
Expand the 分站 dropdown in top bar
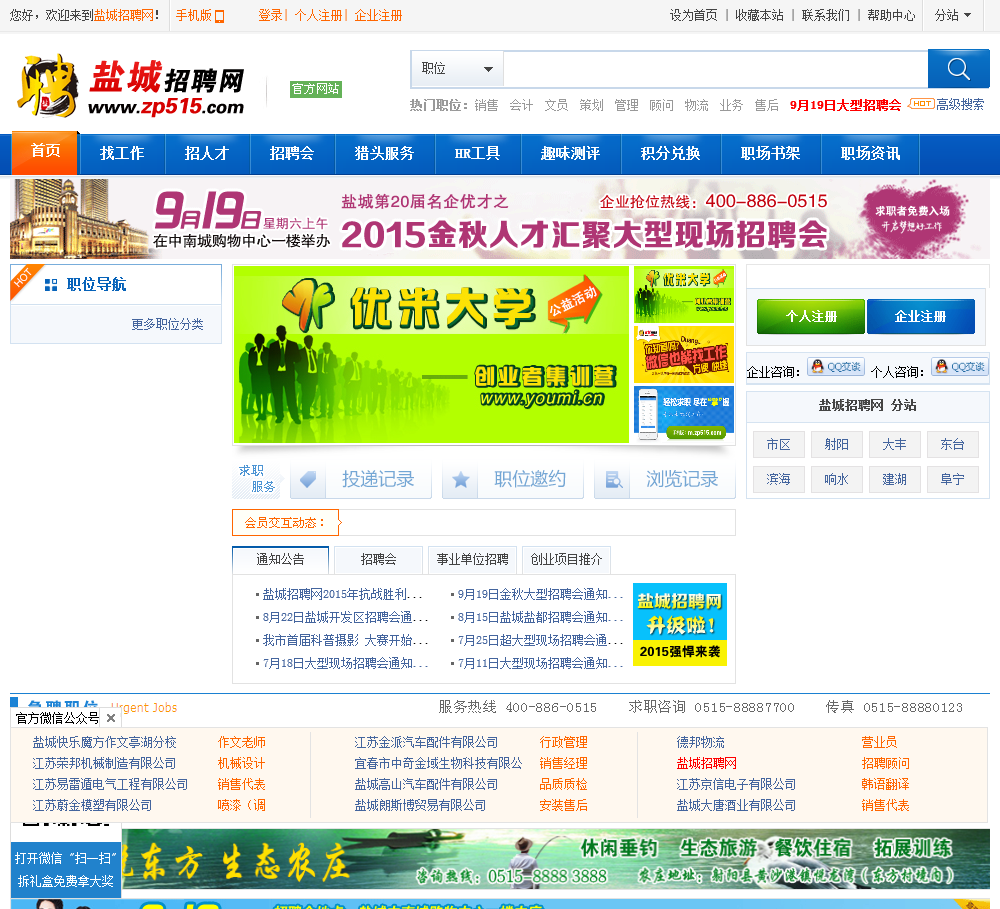(x=953, y=15)
